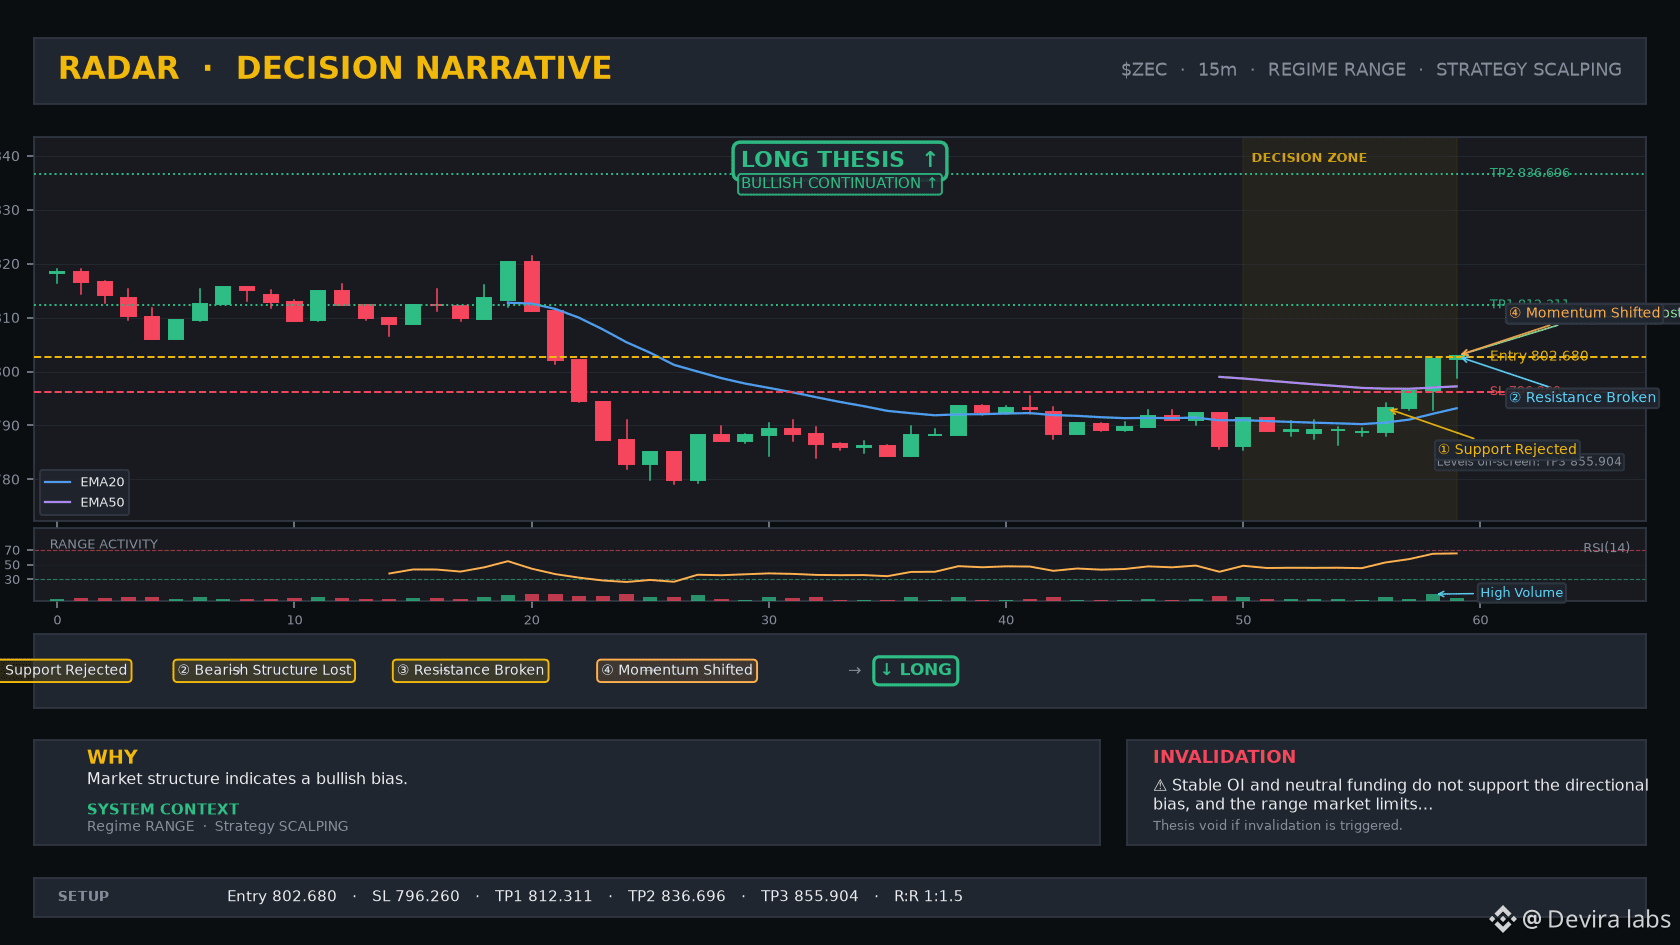Click the SETUP label
This screenshot has height=945, width=1680.
point(83,897)
